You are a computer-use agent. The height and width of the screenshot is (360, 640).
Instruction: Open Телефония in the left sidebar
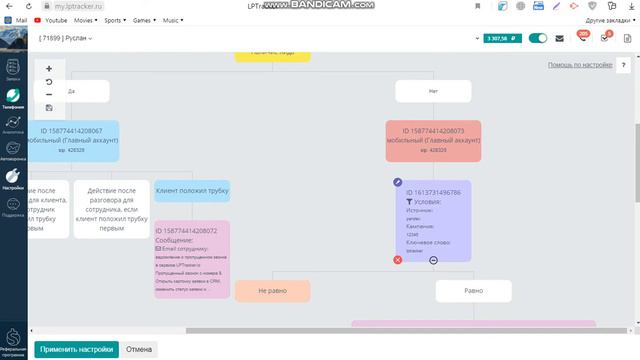point(13,98)
